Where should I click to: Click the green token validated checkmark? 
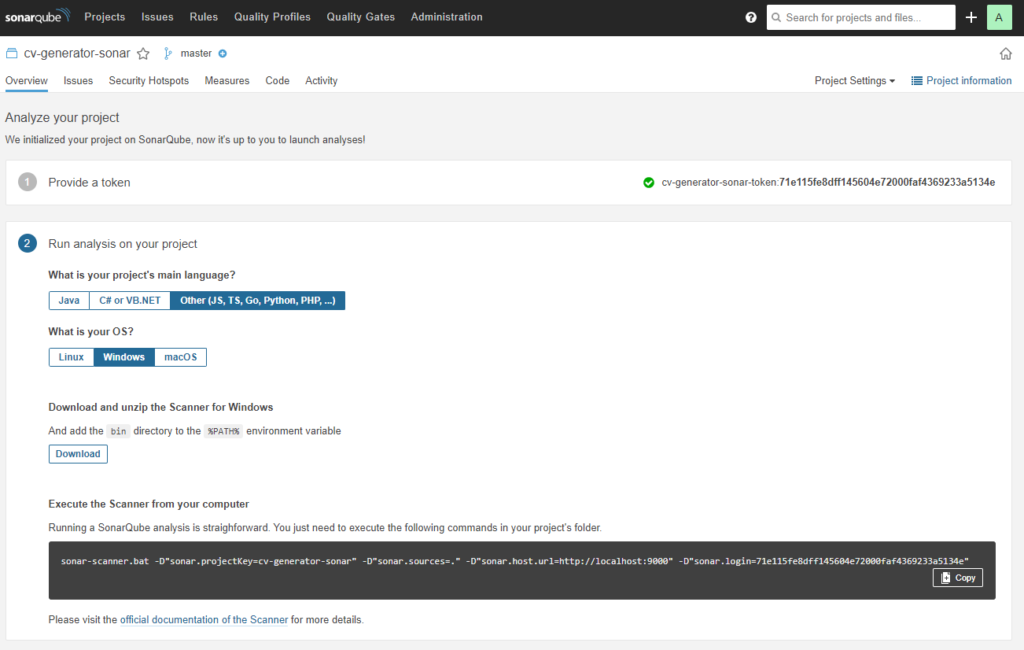coord(648,182)
